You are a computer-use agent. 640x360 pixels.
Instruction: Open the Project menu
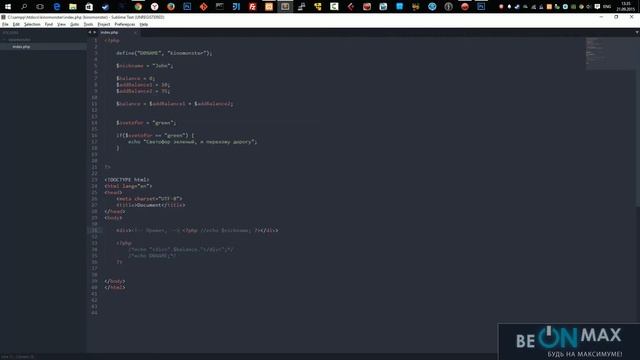[x=104, y=24]
